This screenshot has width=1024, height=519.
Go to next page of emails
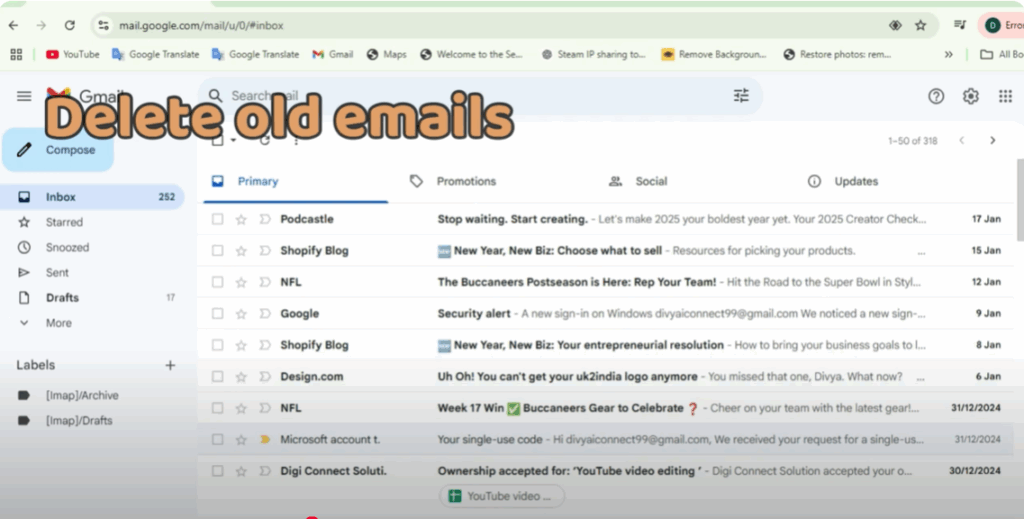(993, 140)
